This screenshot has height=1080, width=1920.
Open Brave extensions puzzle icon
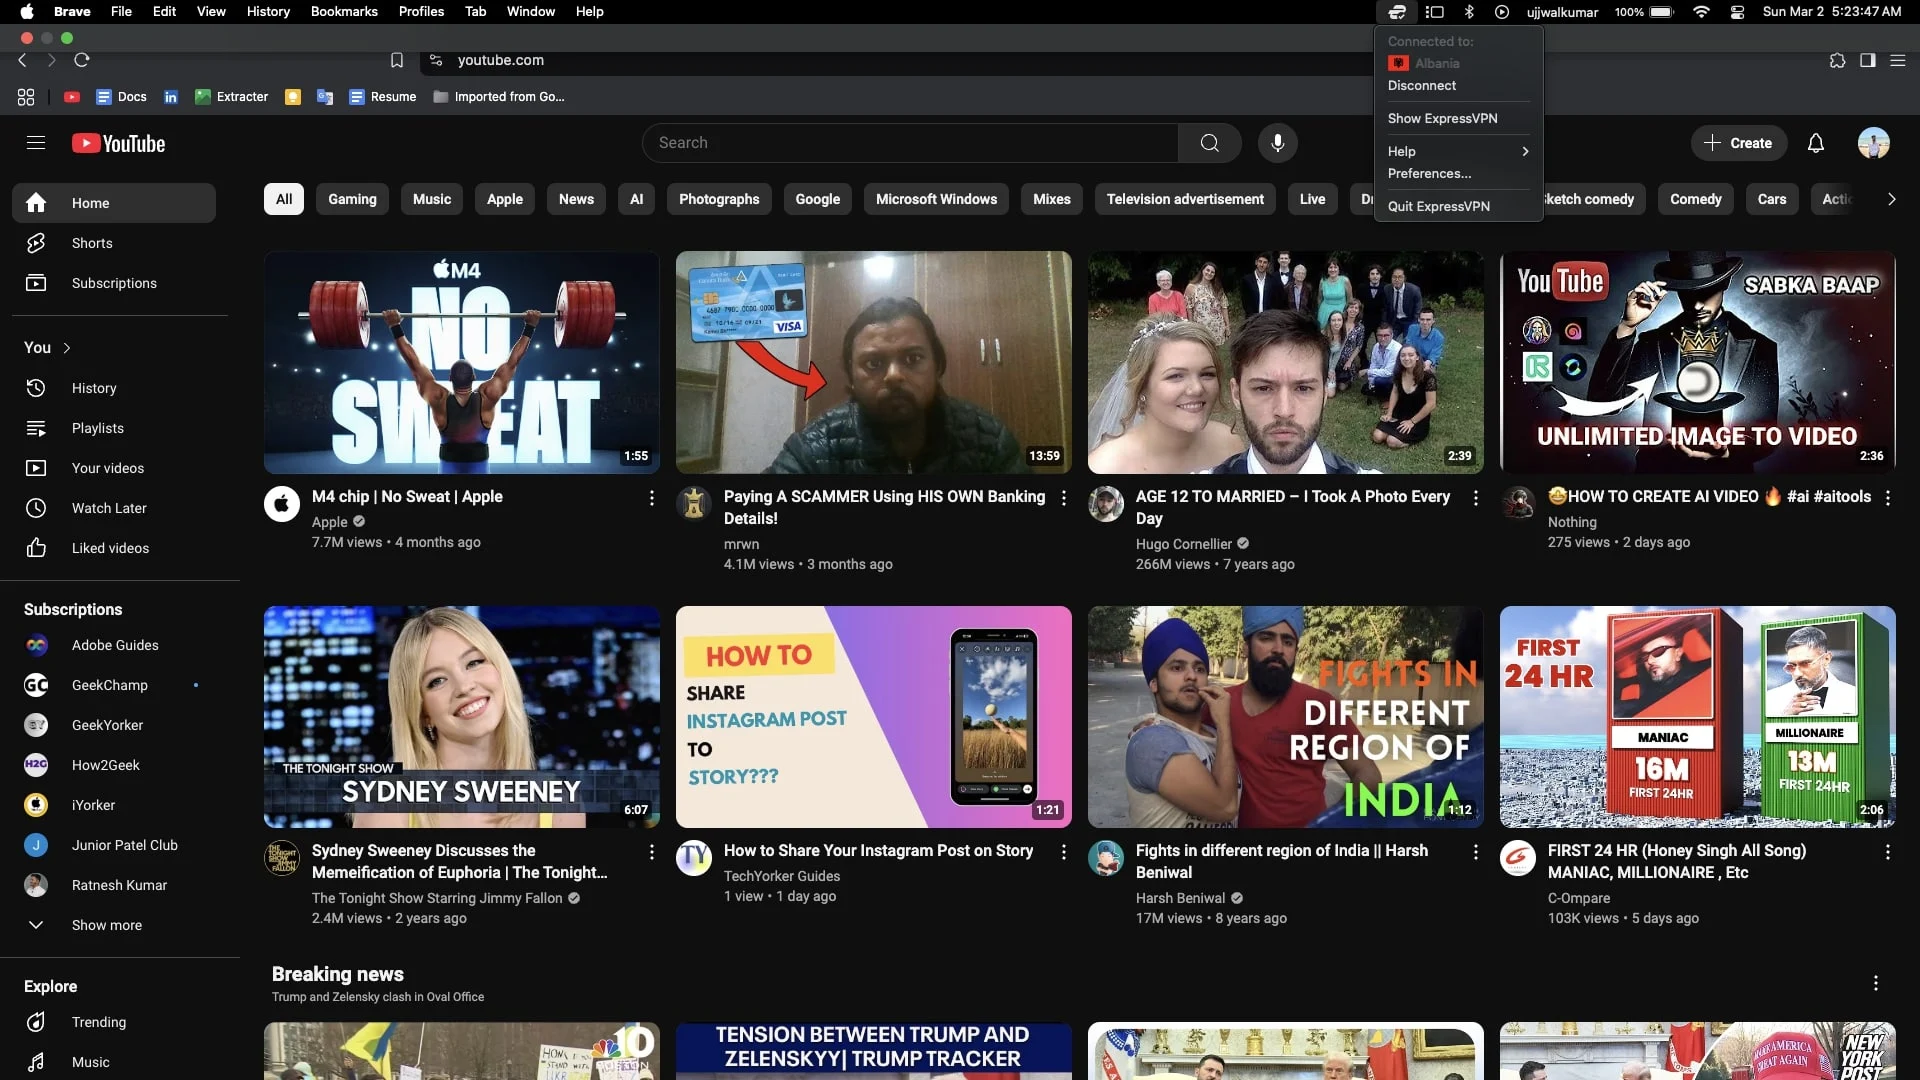1837,60
